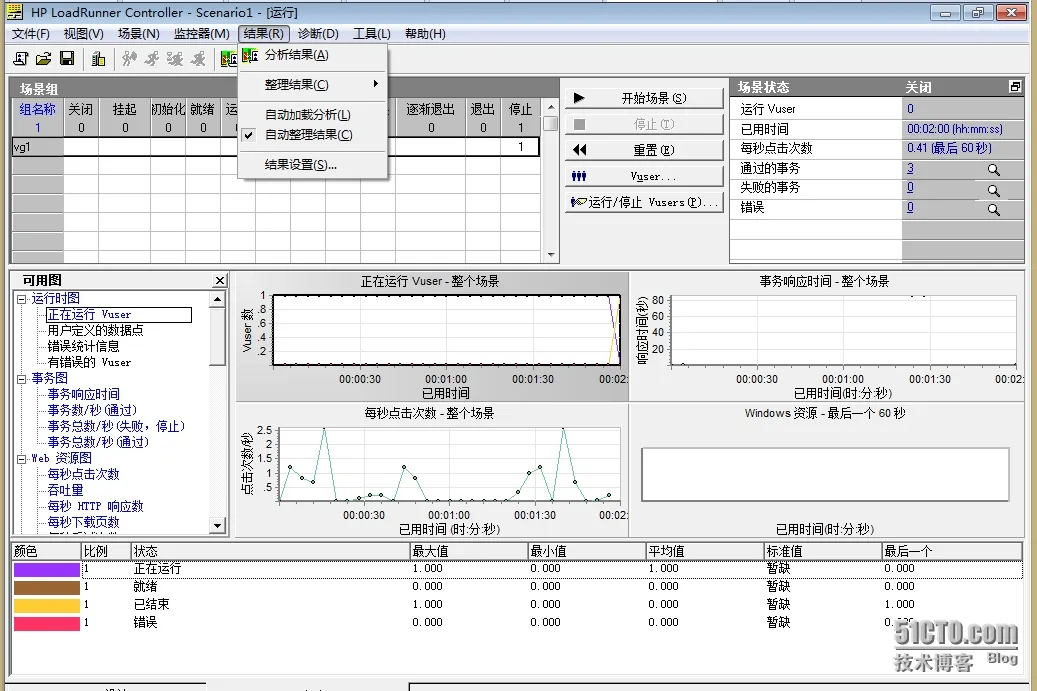
Task: Click the New Scenario toolbar icon
Action: [x=21, y=59]
